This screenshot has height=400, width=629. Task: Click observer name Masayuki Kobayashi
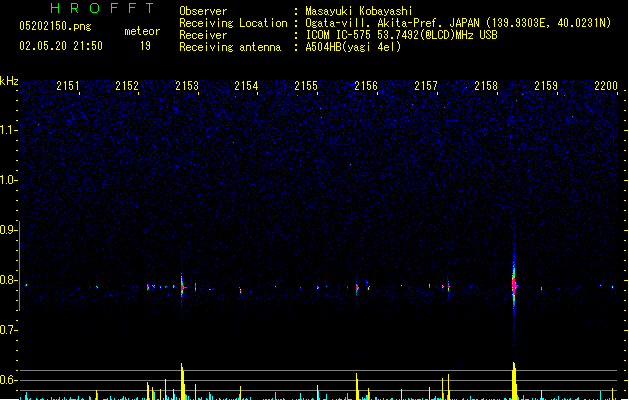tap(359, 11)
